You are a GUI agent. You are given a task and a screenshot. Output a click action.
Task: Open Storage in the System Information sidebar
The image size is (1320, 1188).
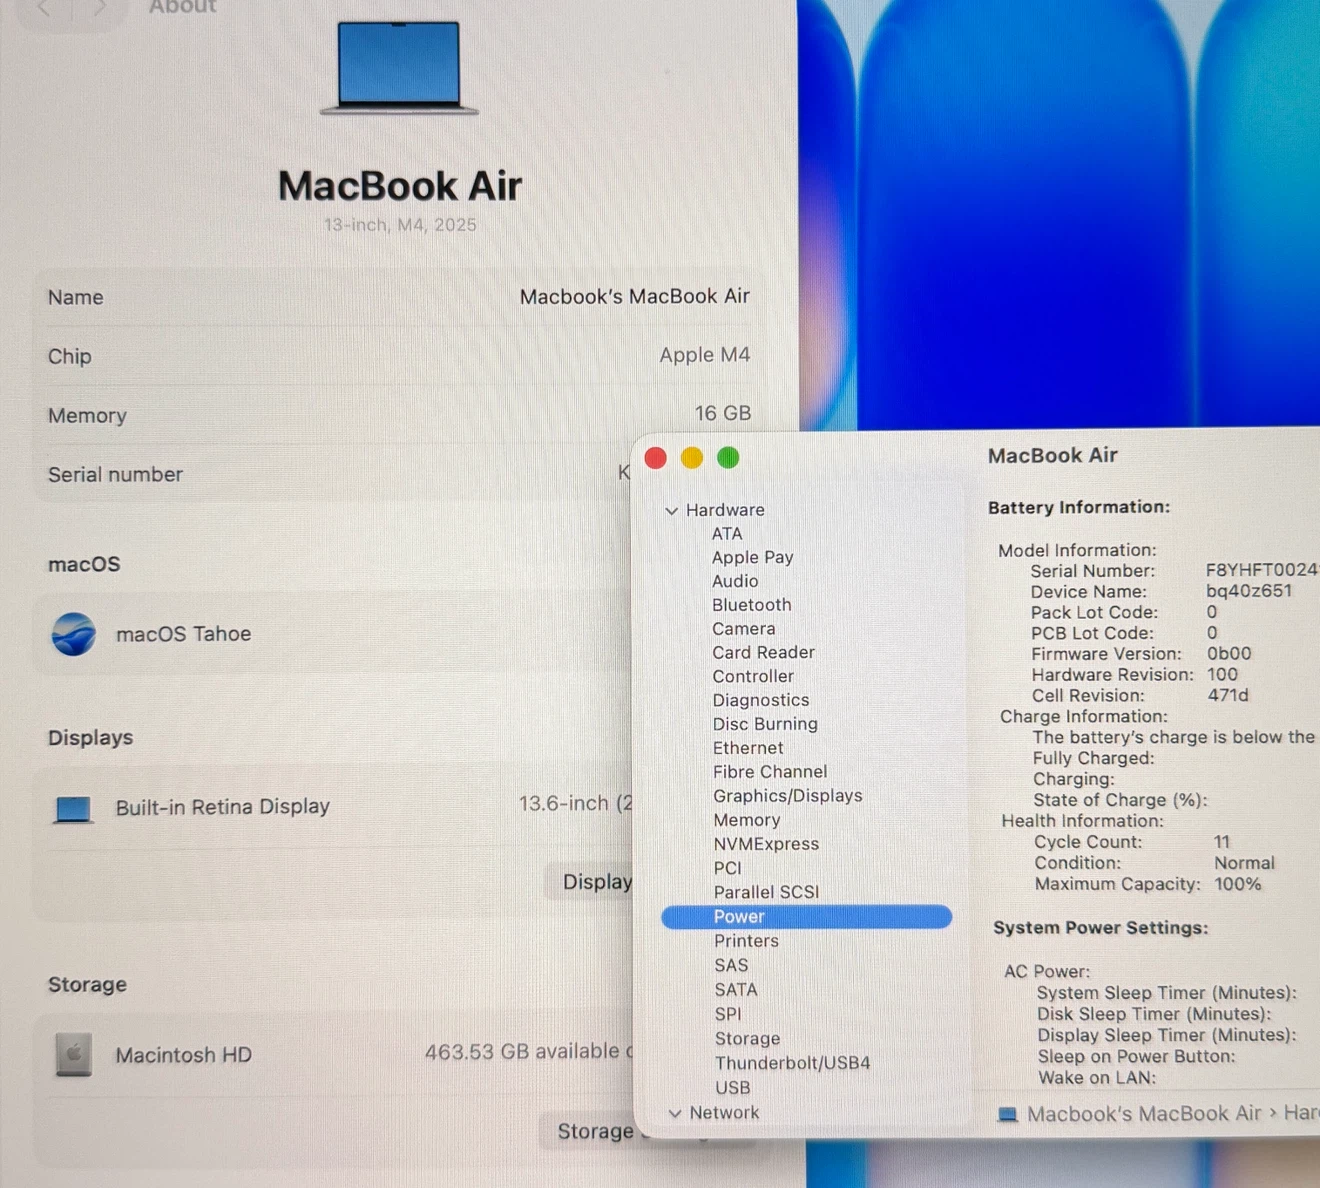click(x=747, y=1039)
